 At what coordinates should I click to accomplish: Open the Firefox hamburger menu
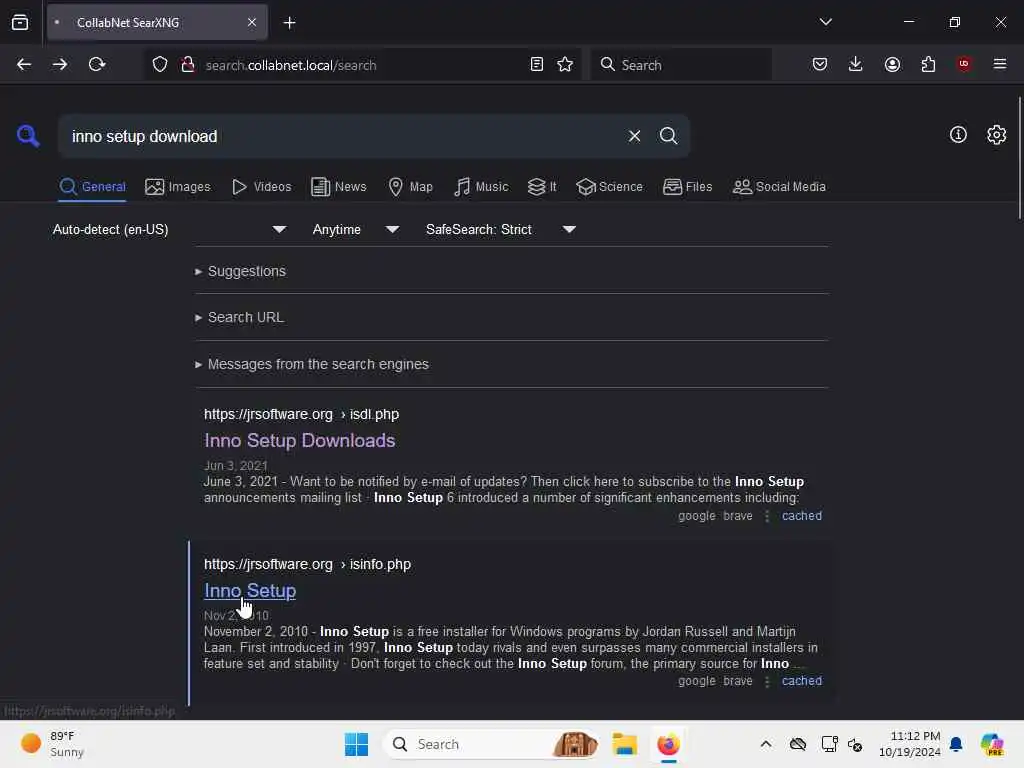pos(1000,64)
